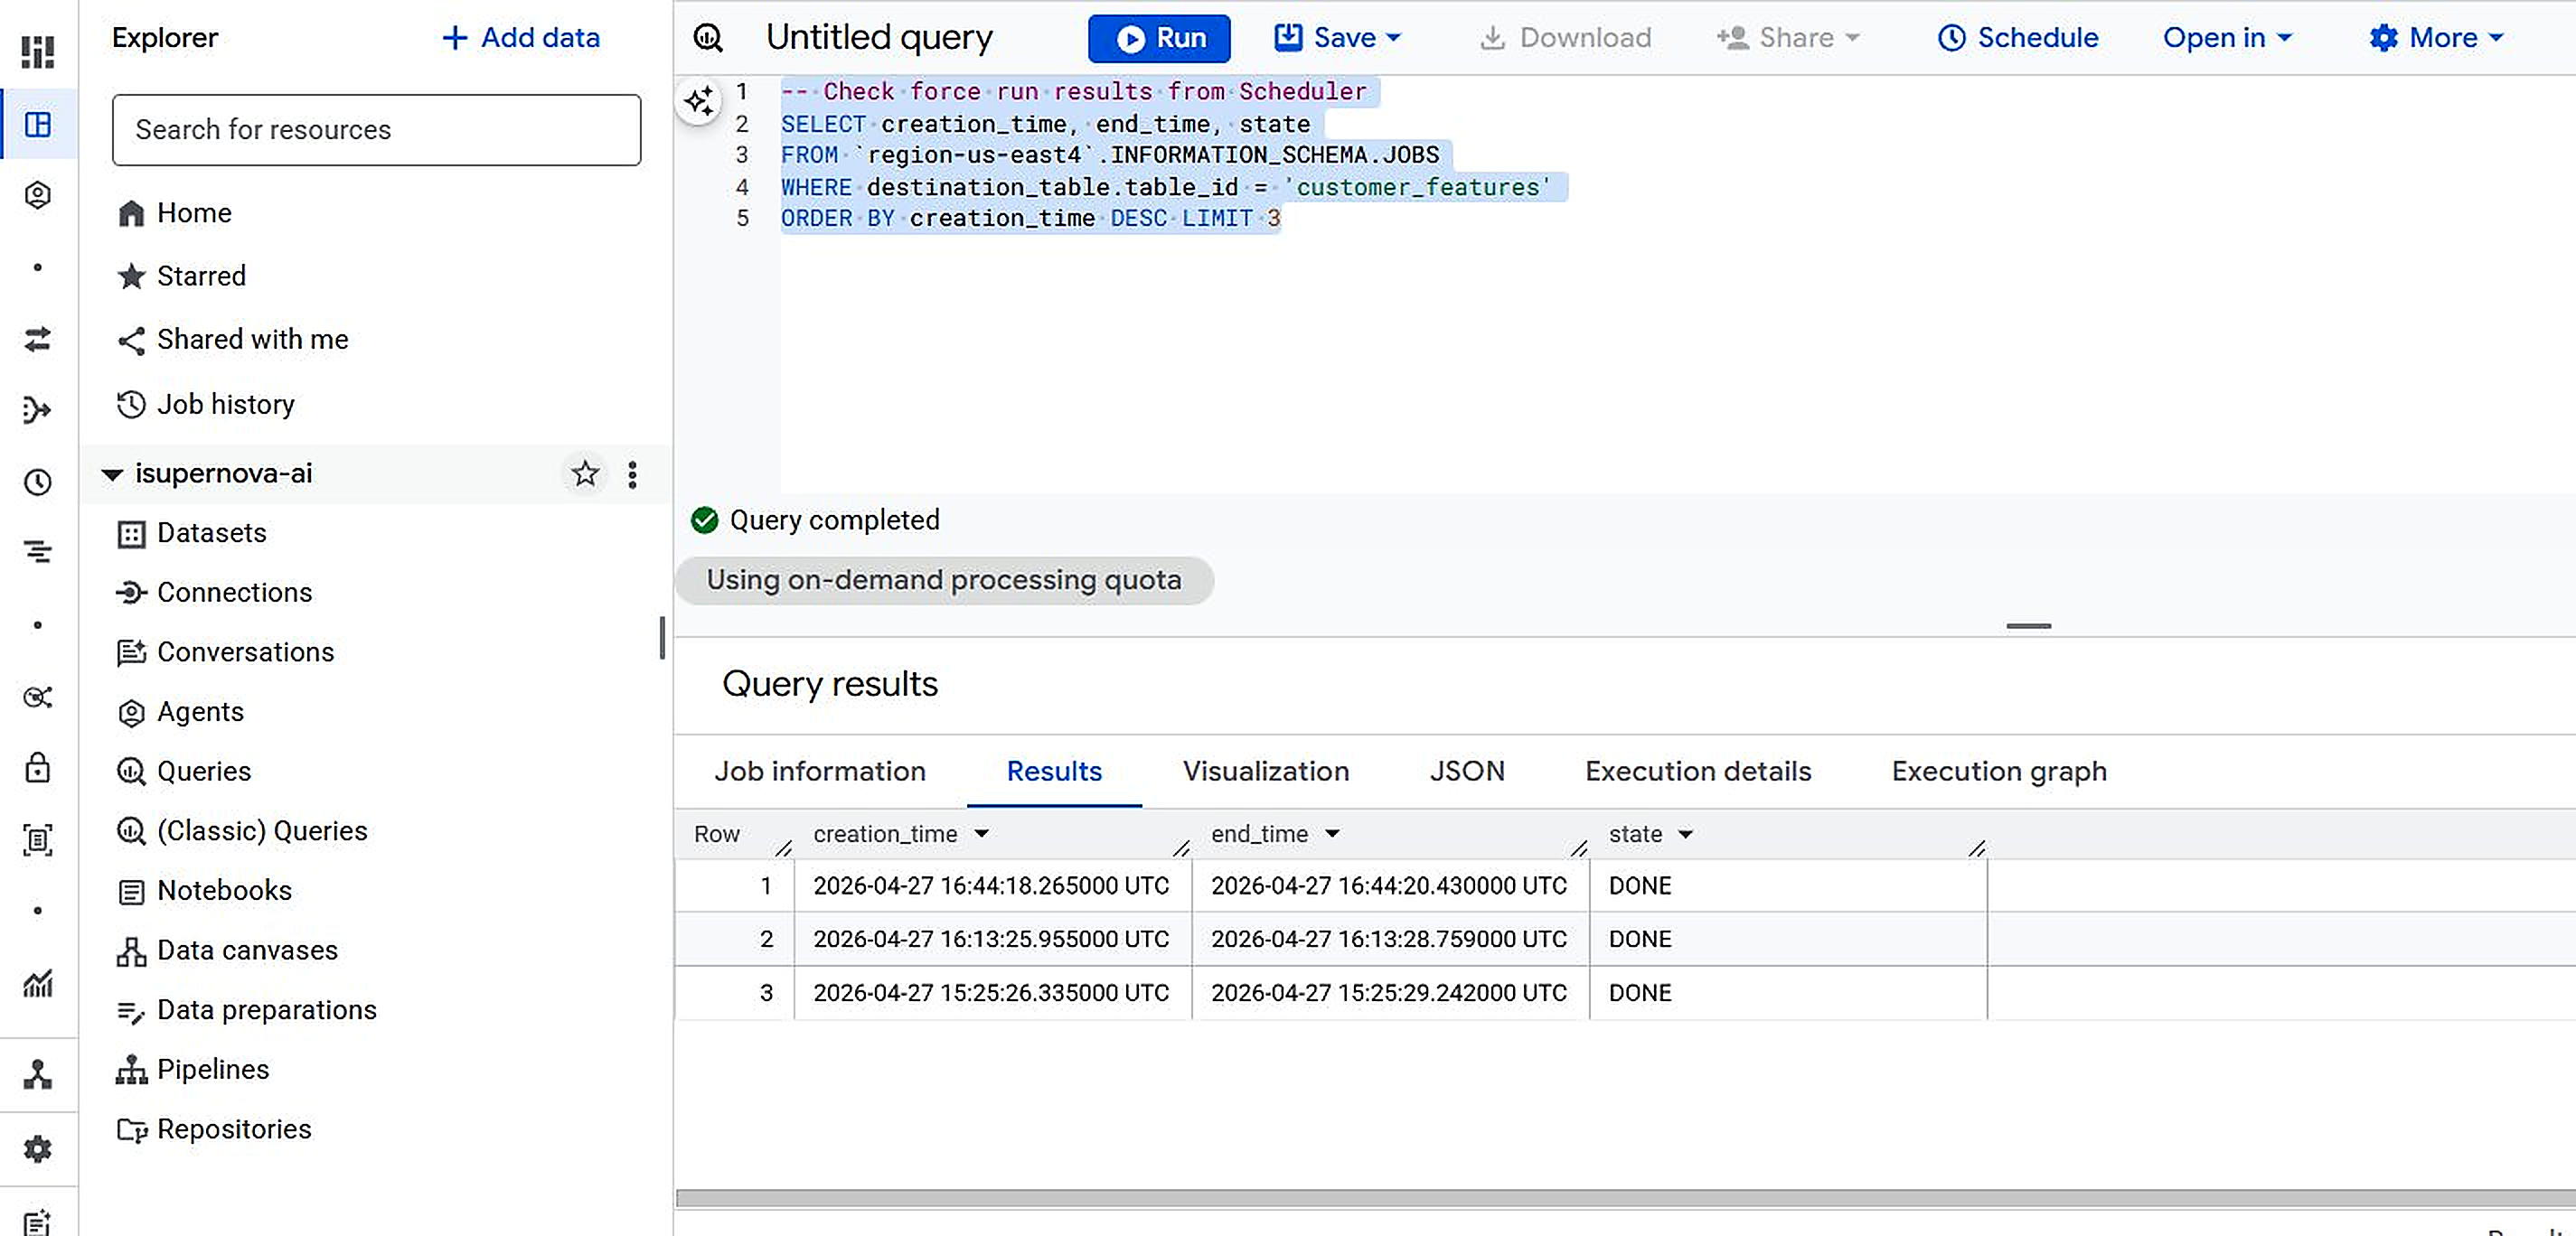Image resolution: width=2576 pixels, height=1236 pixels.
Task: Open the Dataform pipeline arrow icon in left rail
Action: (38, 410)
